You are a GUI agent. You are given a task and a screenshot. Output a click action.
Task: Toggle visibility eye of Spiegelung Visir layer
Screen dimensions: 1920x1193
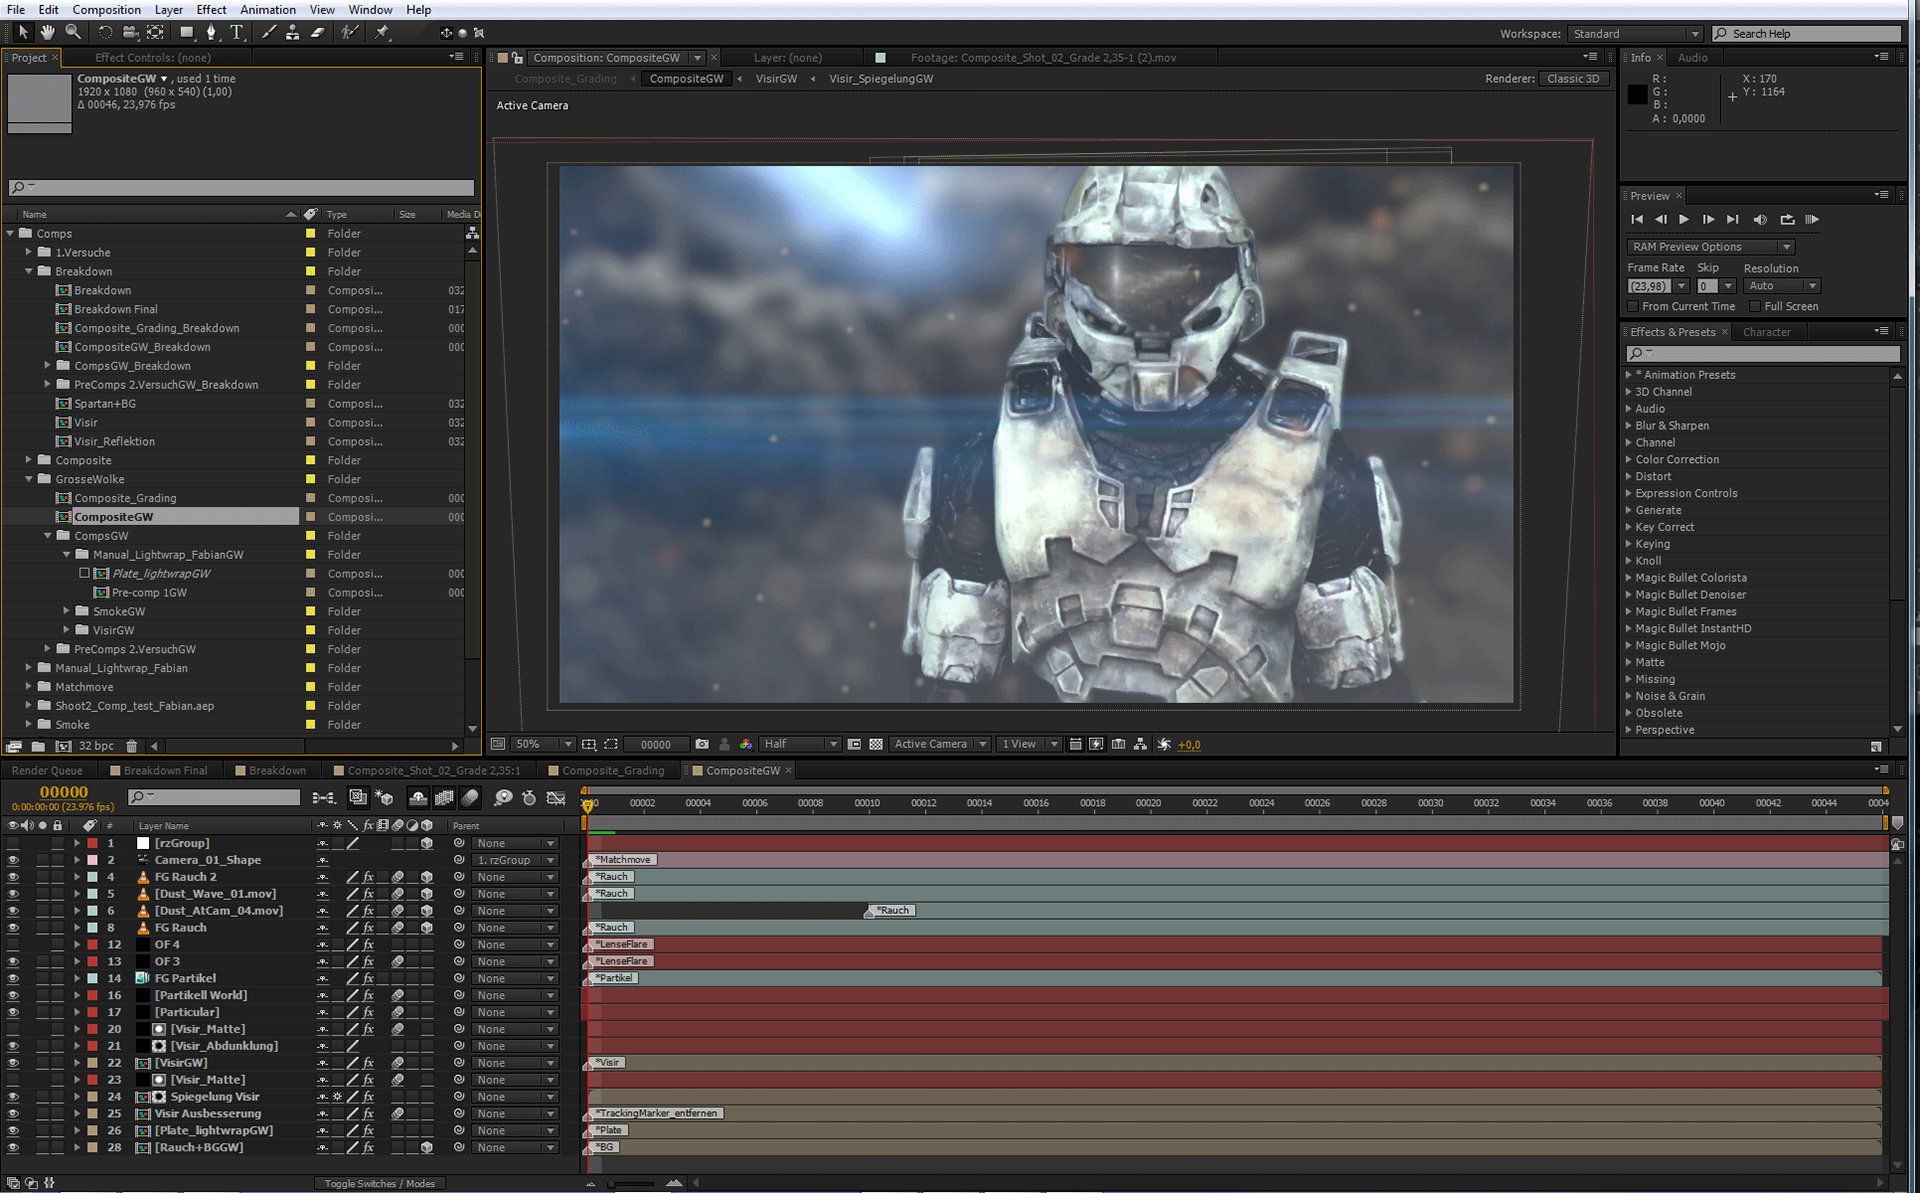pos(13,1097)
